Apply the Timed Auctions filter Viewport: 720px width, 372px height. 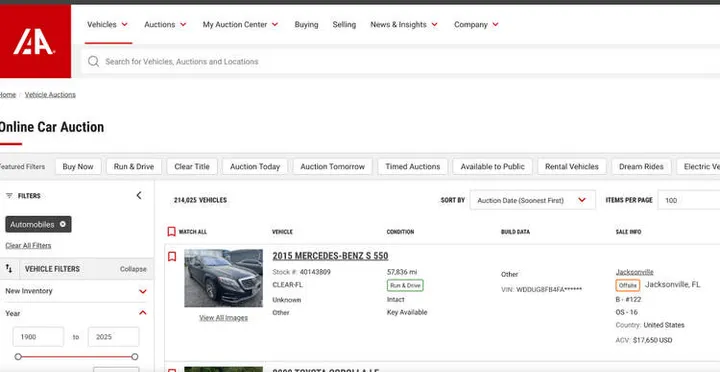[412, 167]
